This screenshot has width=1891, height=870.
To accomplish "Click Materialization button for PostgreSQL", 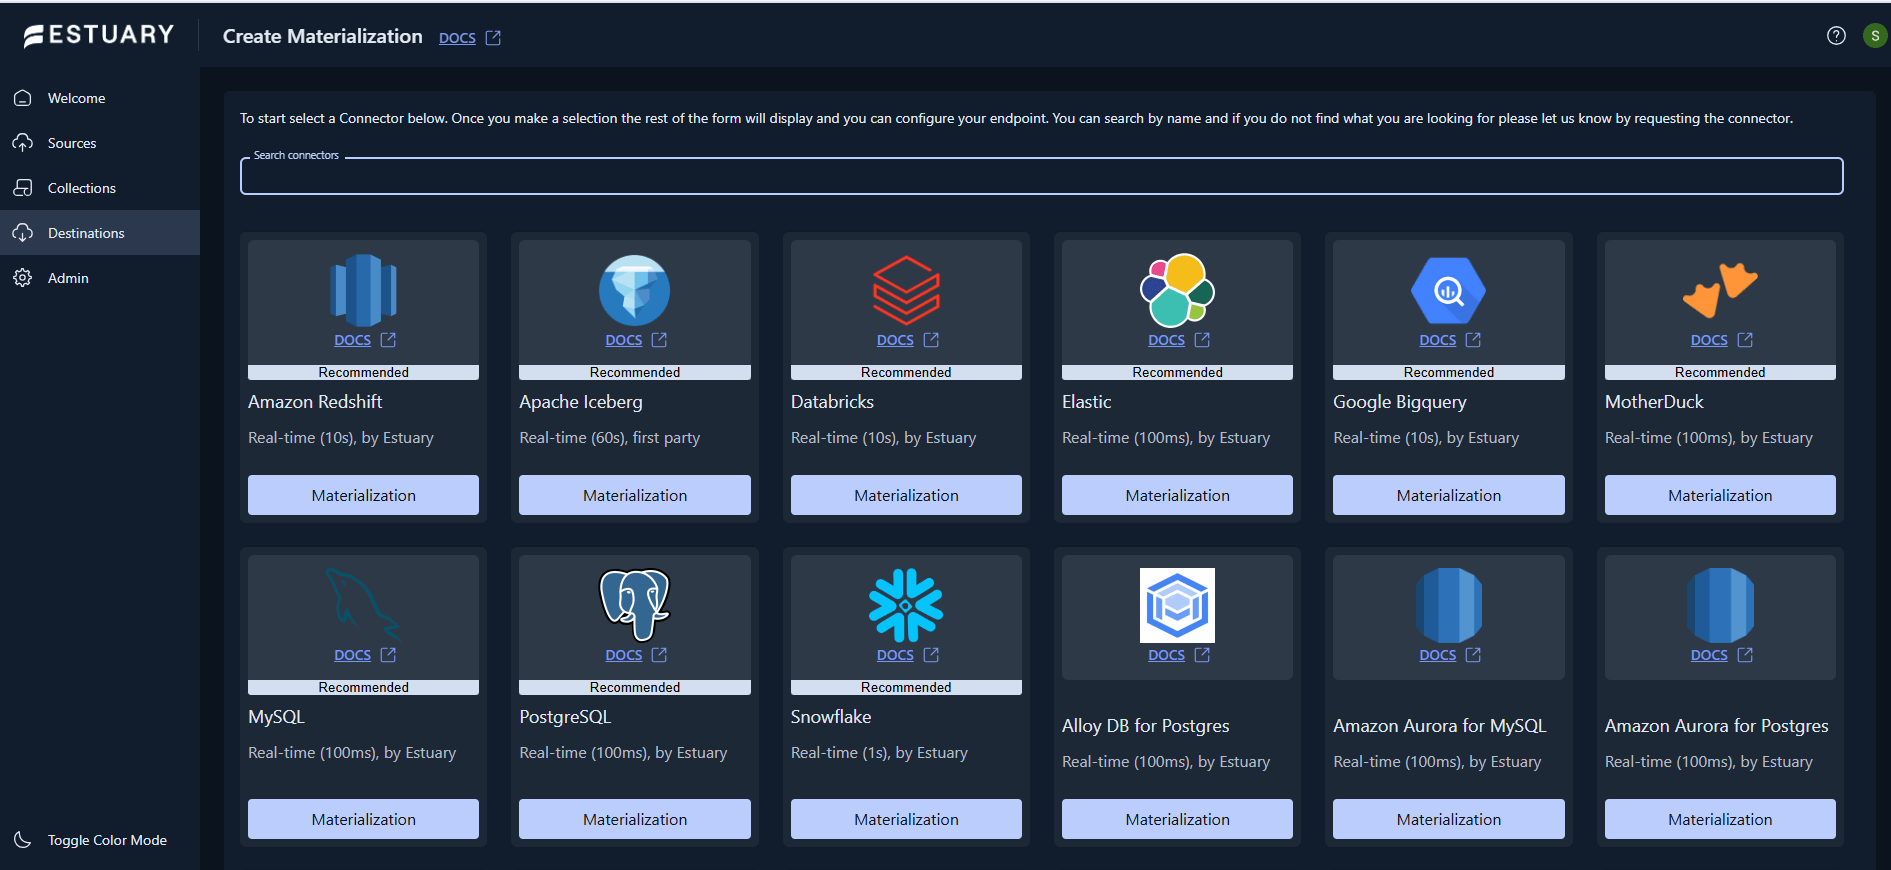I will (x=634, y=819).
